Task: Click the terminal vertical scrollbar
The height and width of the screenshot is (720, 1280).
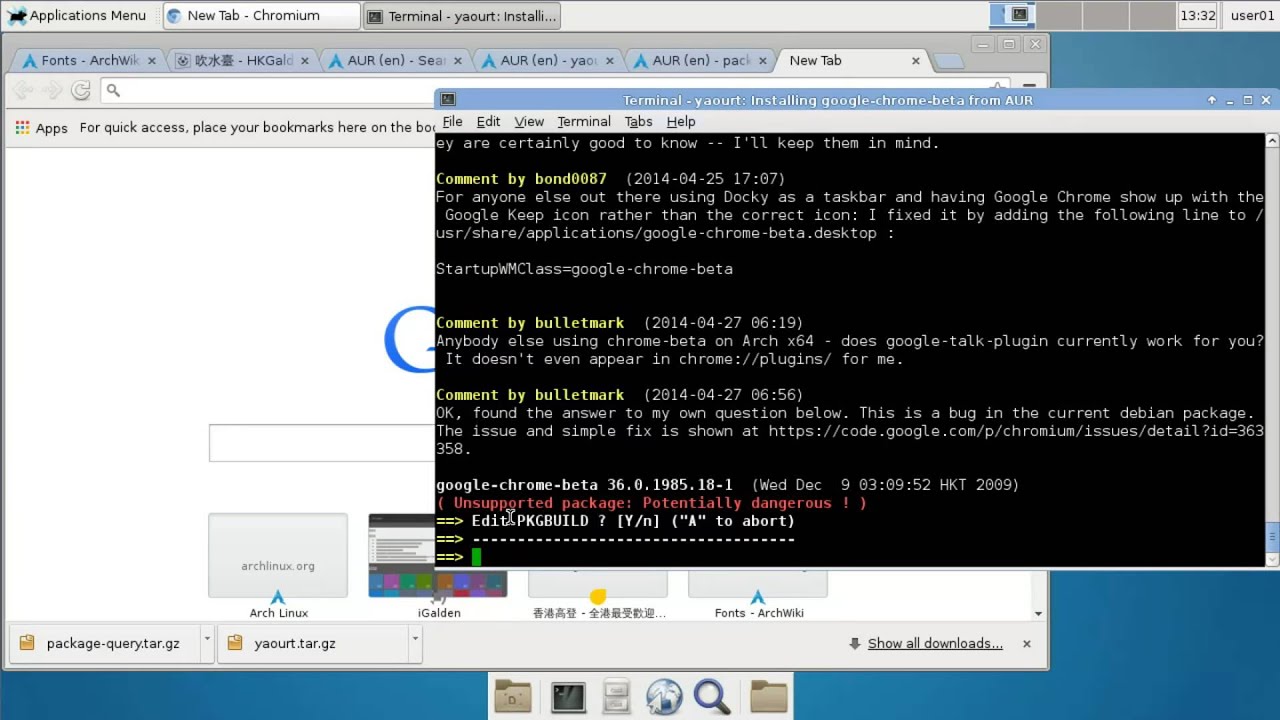Action: (x=1272, y=350)
